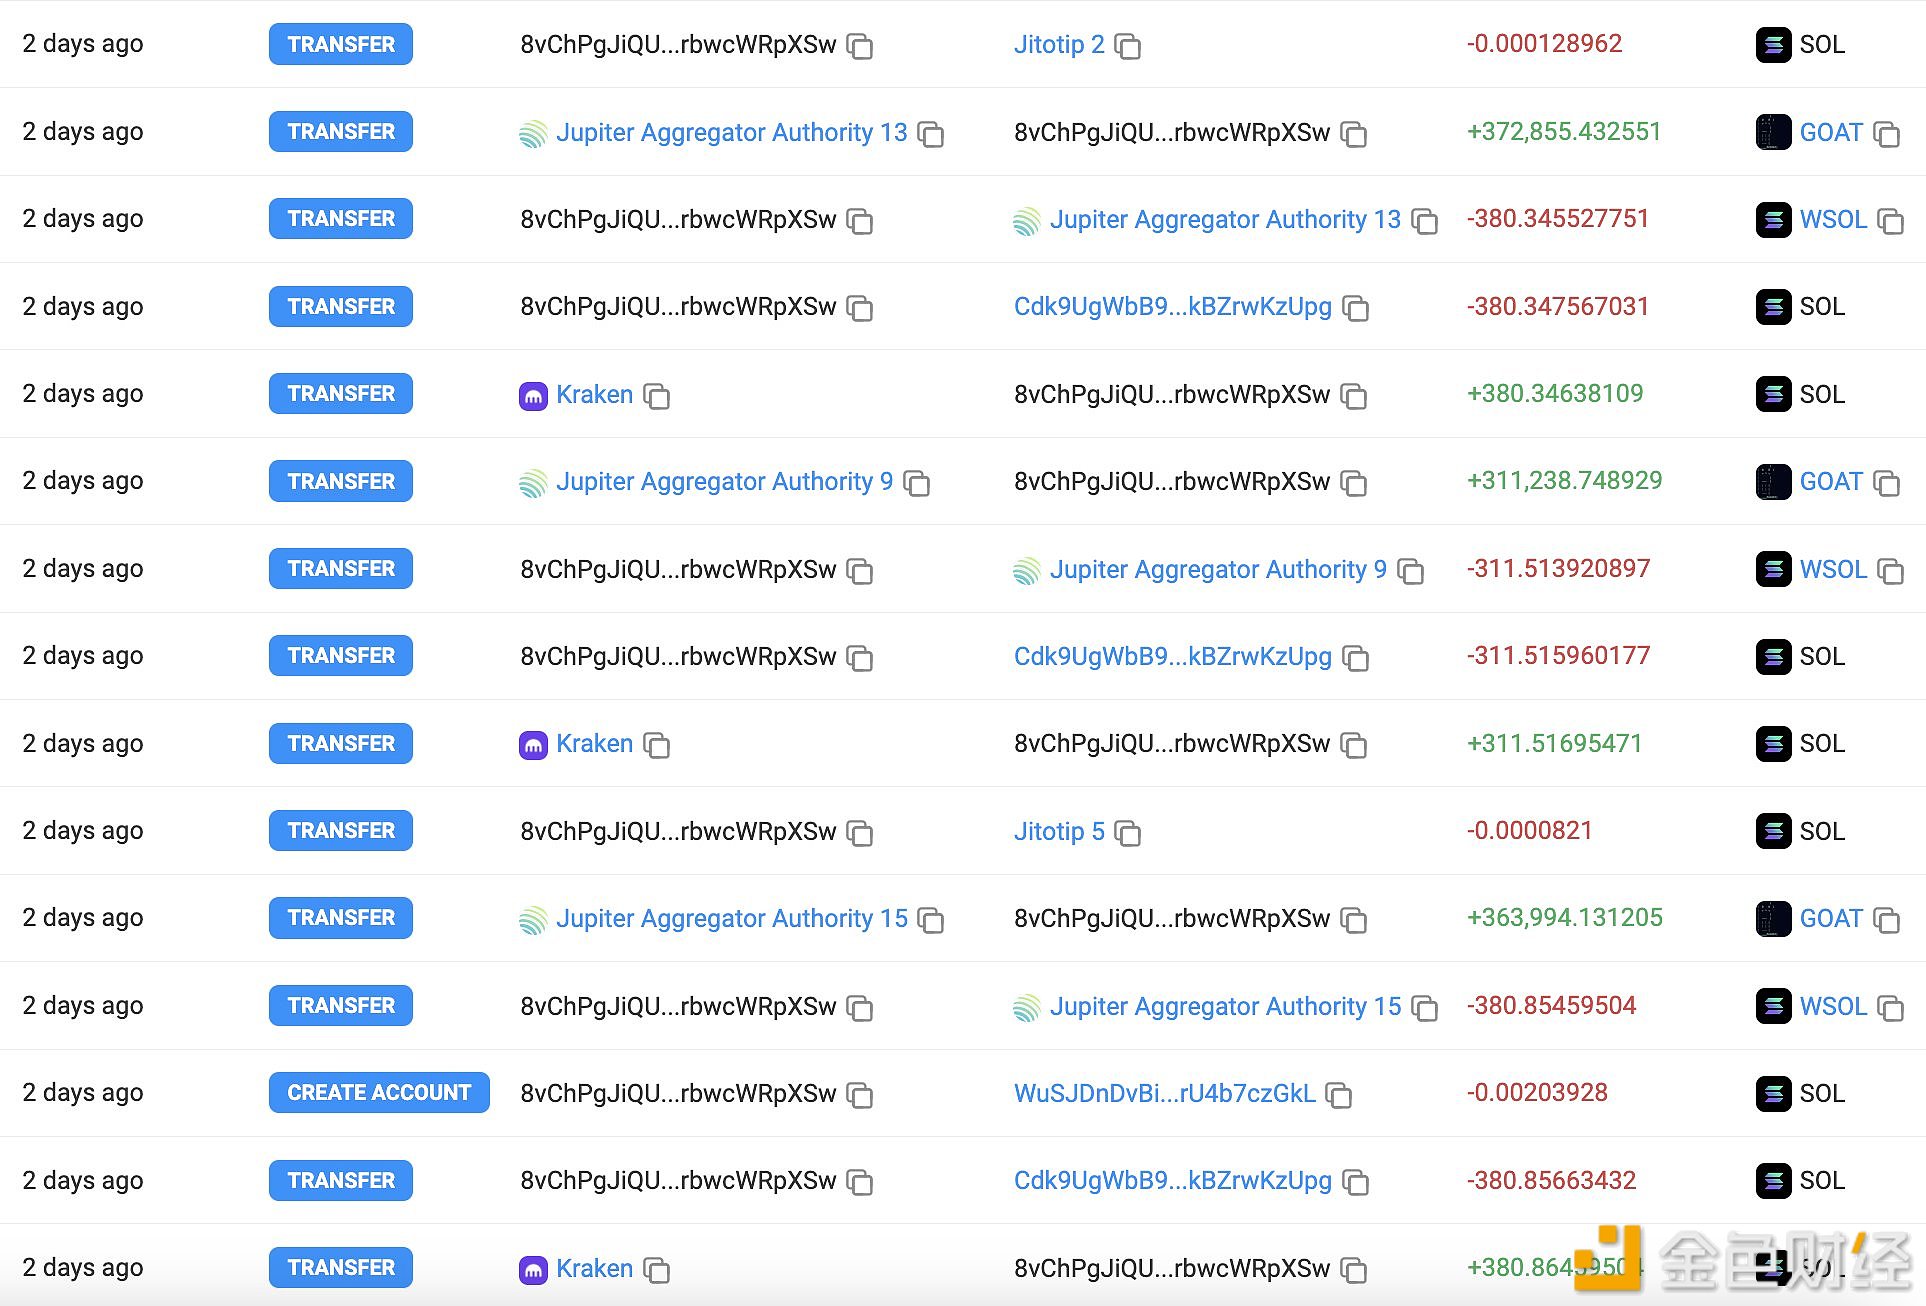This screenshot has width=1926, height=1306.
Task: Select the amount -0.0000821
Action: [1529, 830]
